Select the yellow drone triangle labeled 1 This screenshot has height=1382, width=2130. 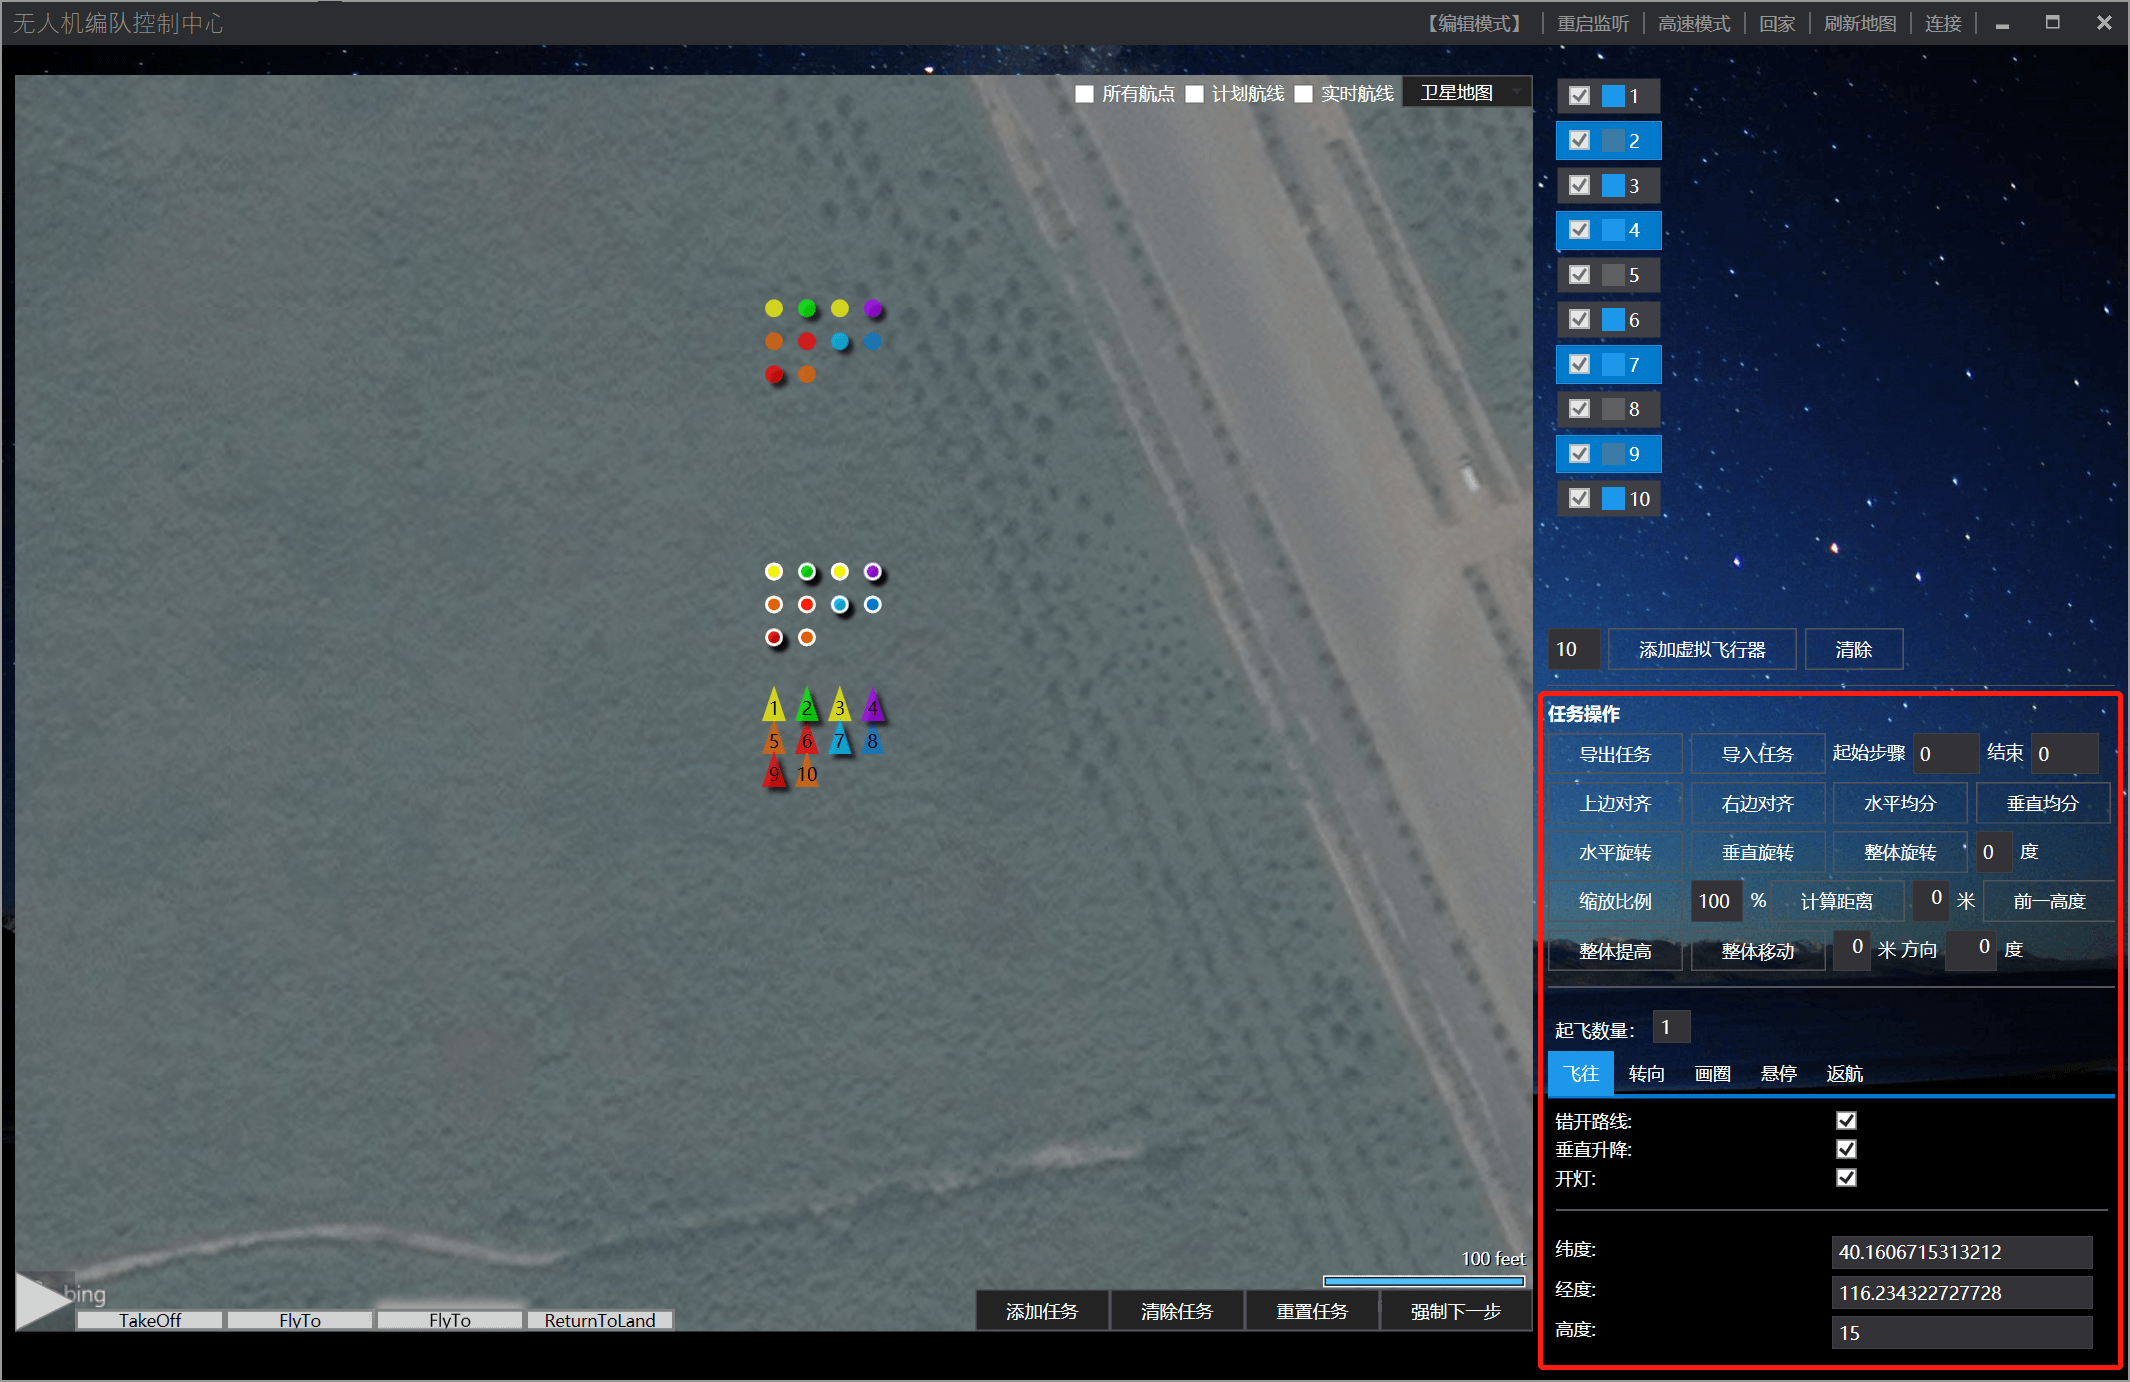coord(773,706)
